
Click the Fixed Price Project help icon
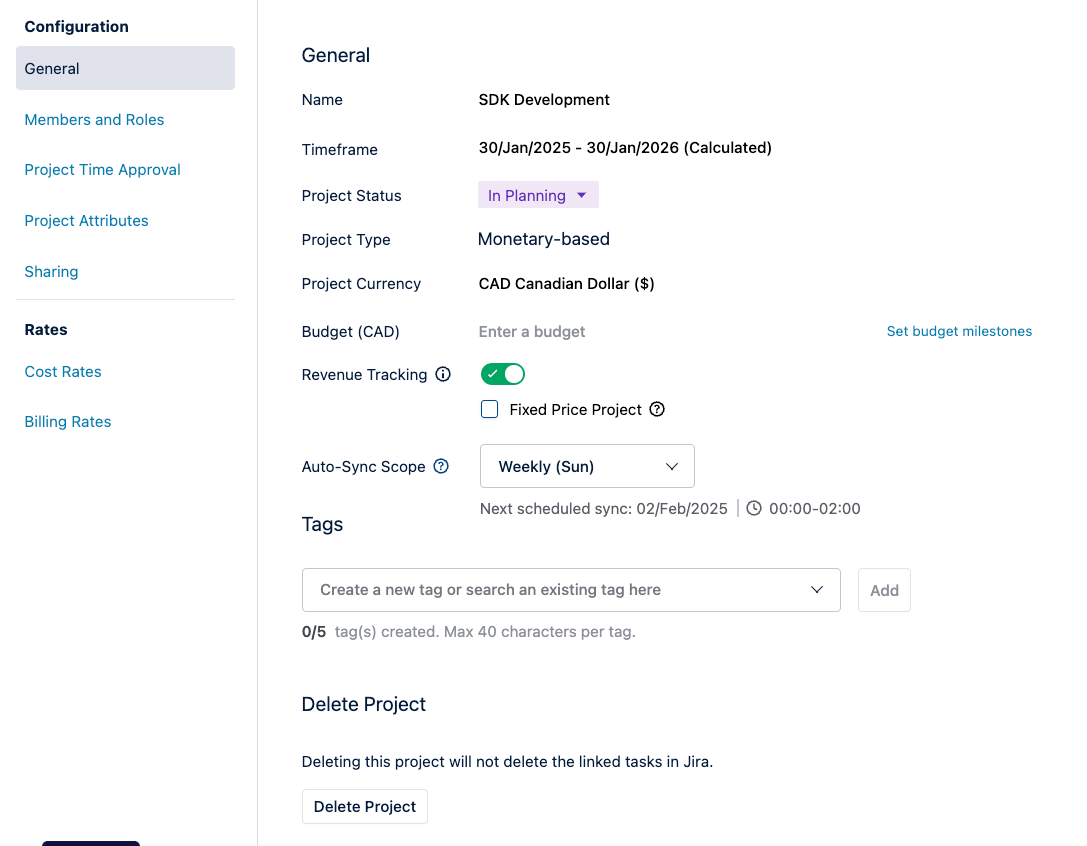tap(657, 409)
